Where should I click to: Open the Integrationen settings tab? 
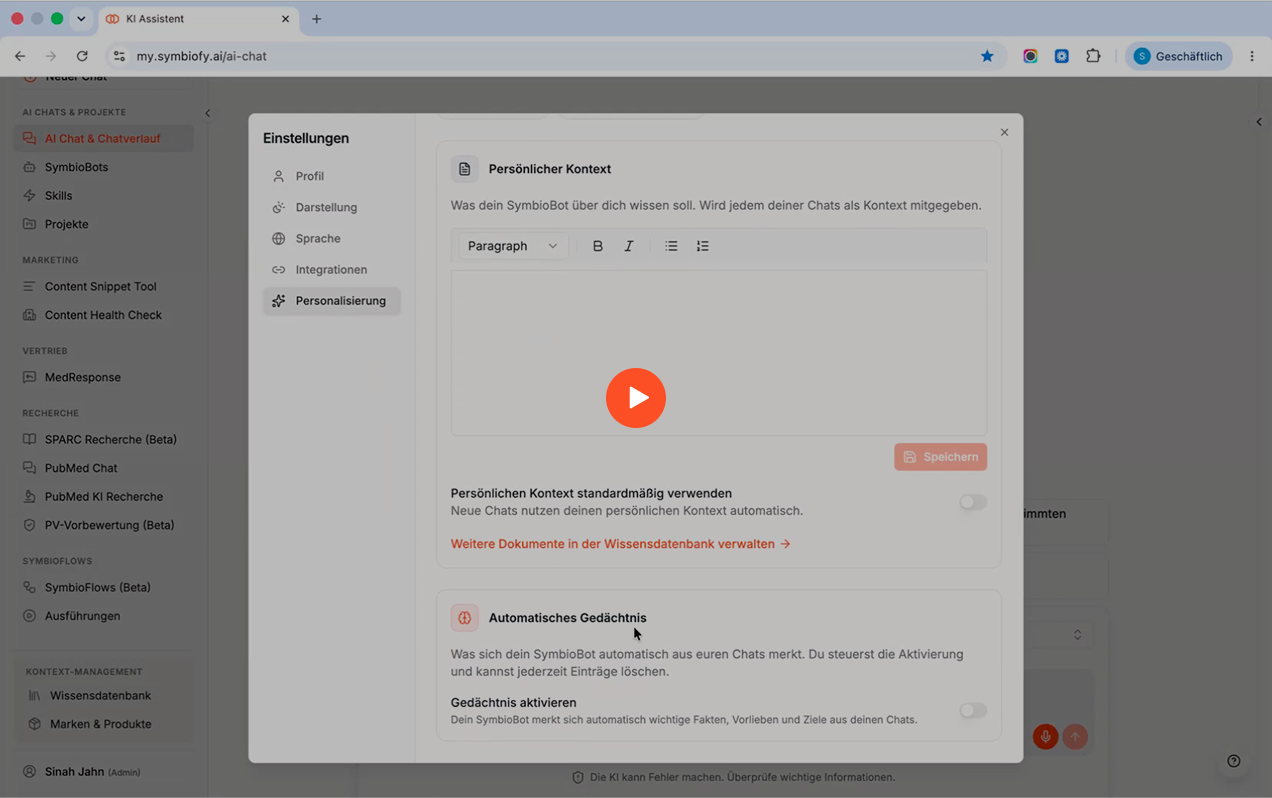[x=332, y=269]
